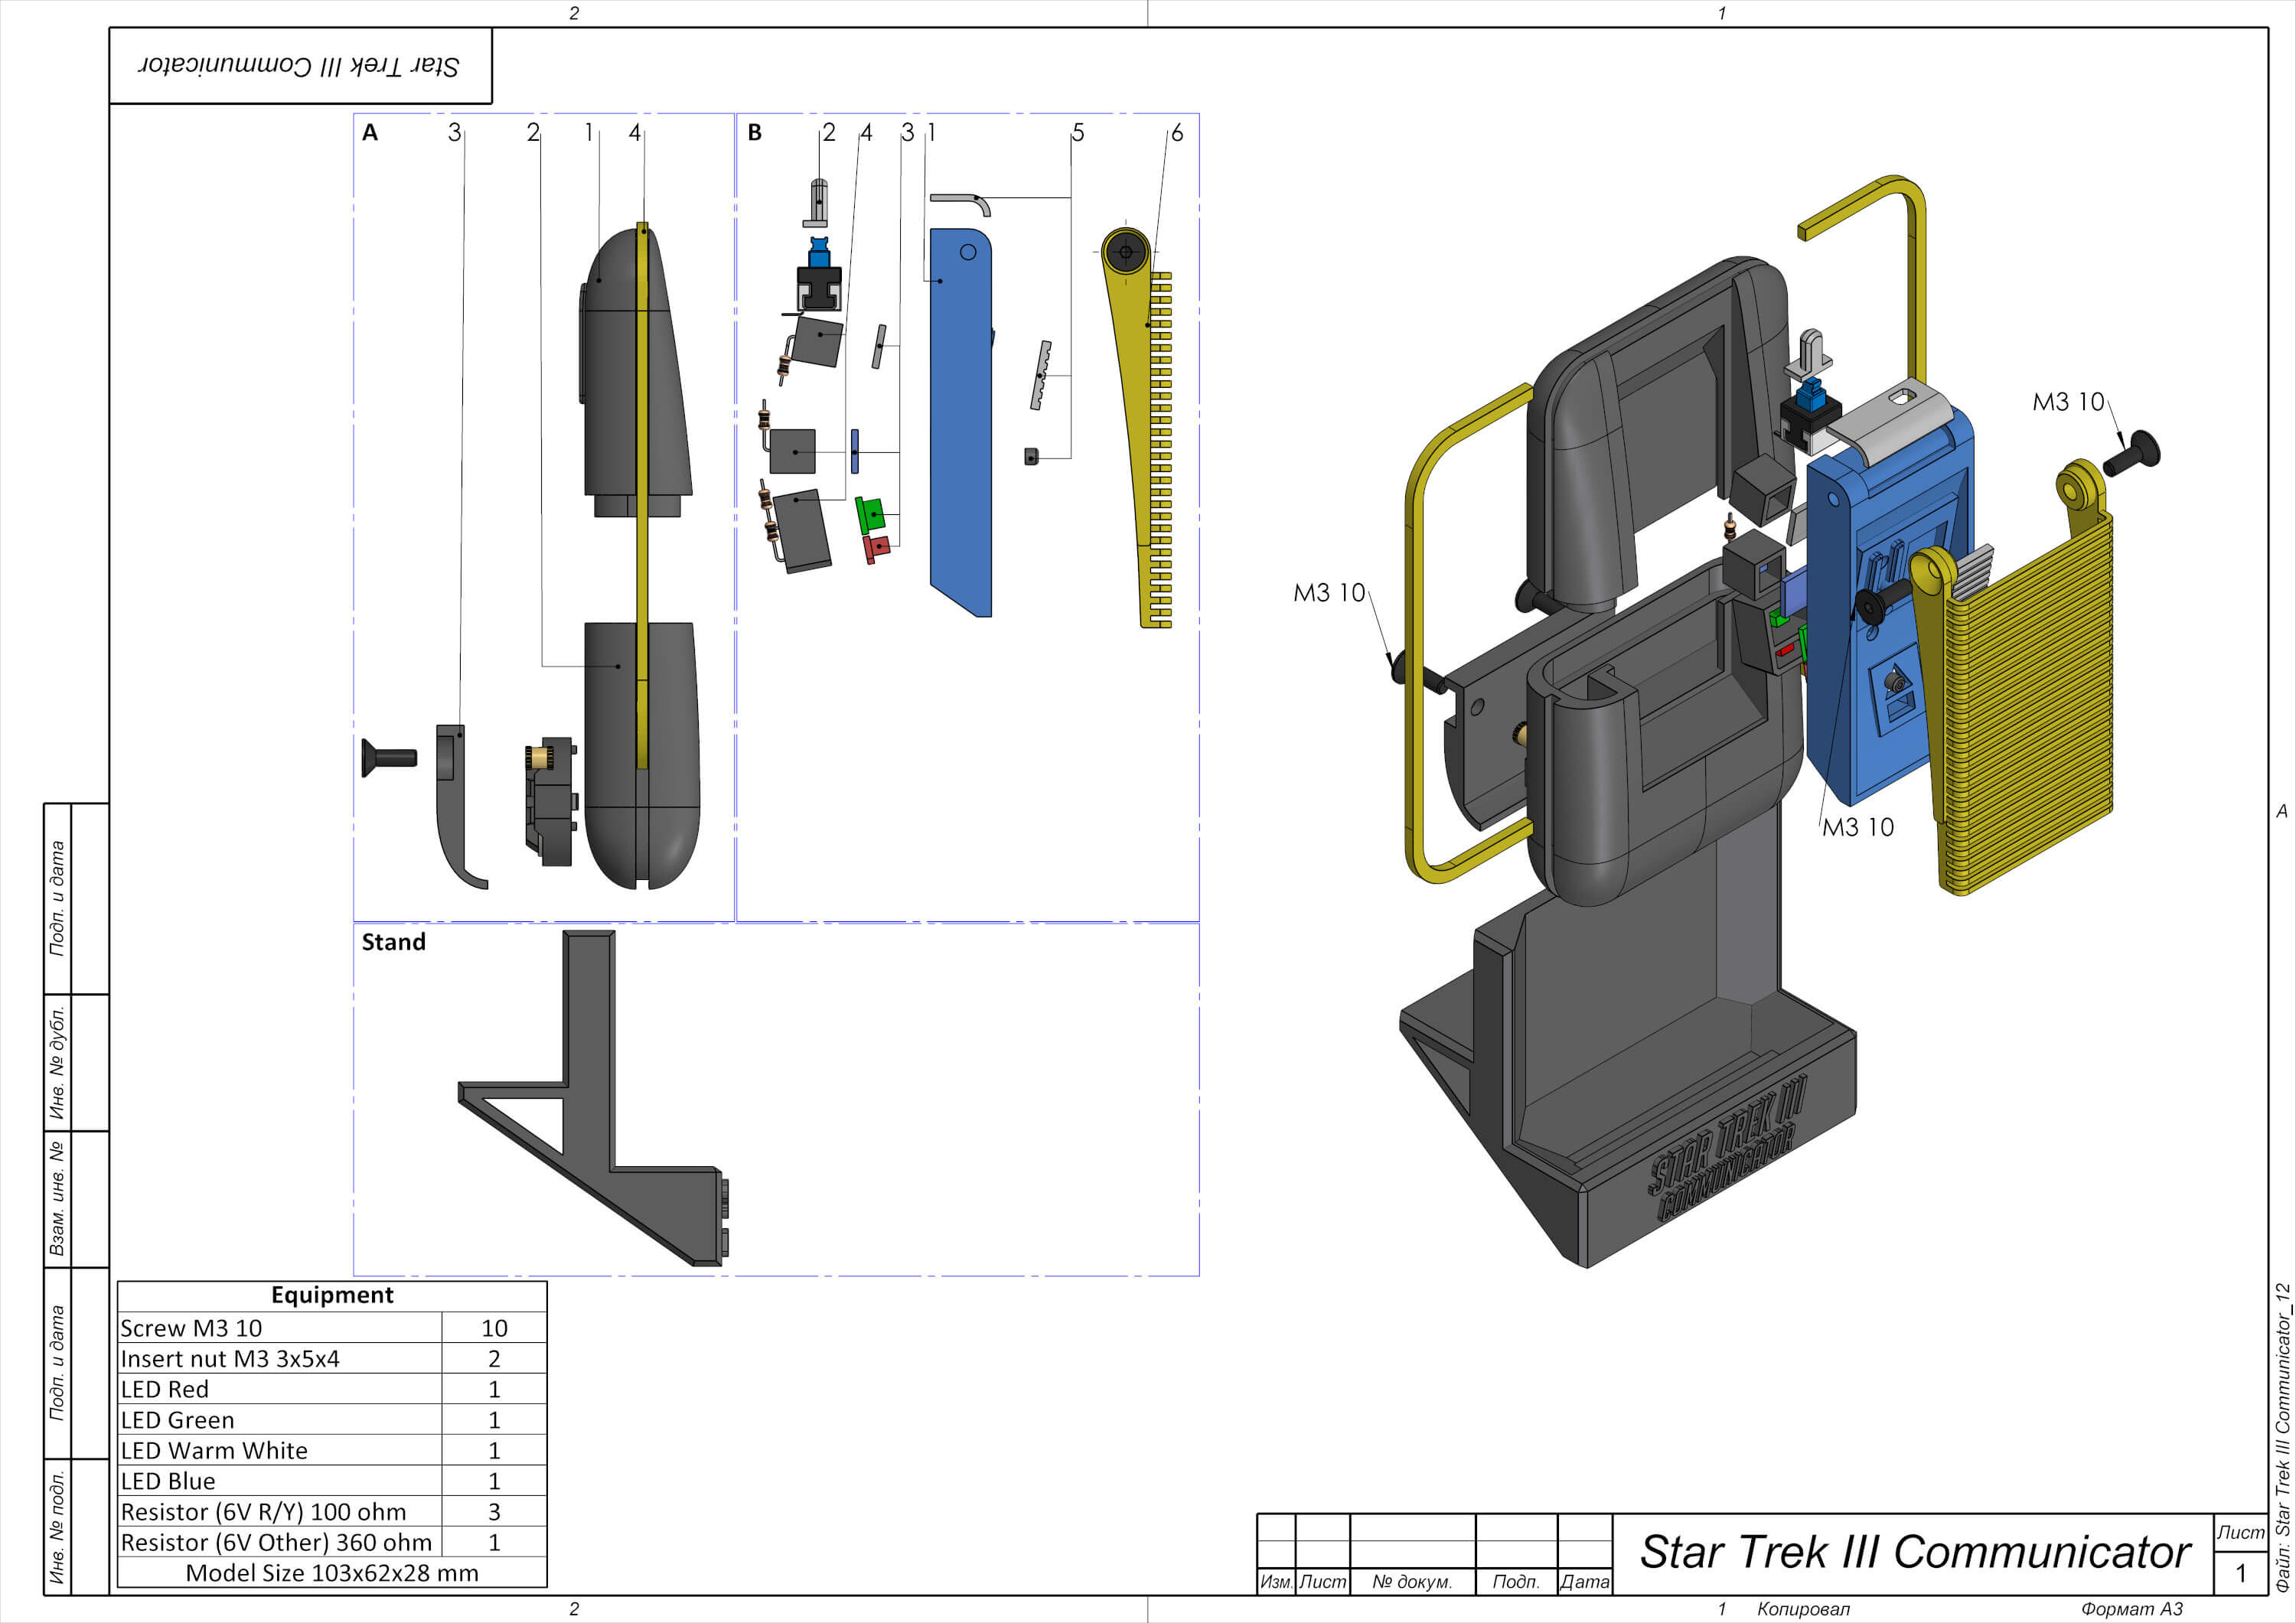The height and width of the screenshot is (1623, 2296).
Task: Select the Model Size 103x62x28 mm text
Action: (332, 1573)
